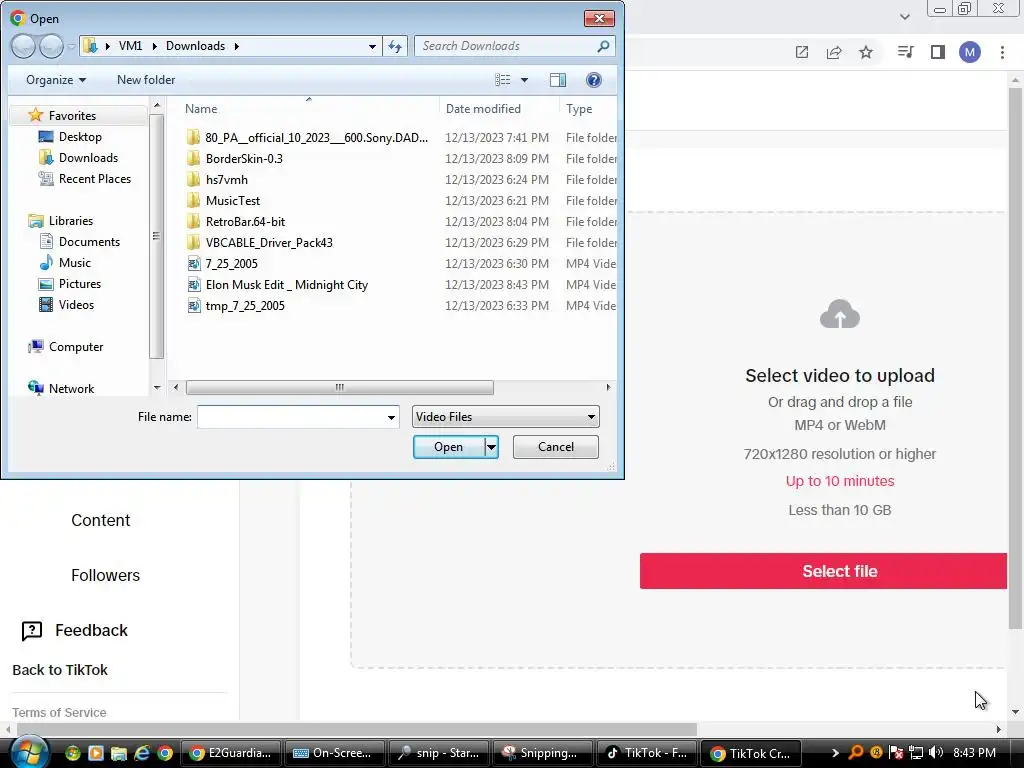
Task: Click Terms of Service link
Action: 59,712
